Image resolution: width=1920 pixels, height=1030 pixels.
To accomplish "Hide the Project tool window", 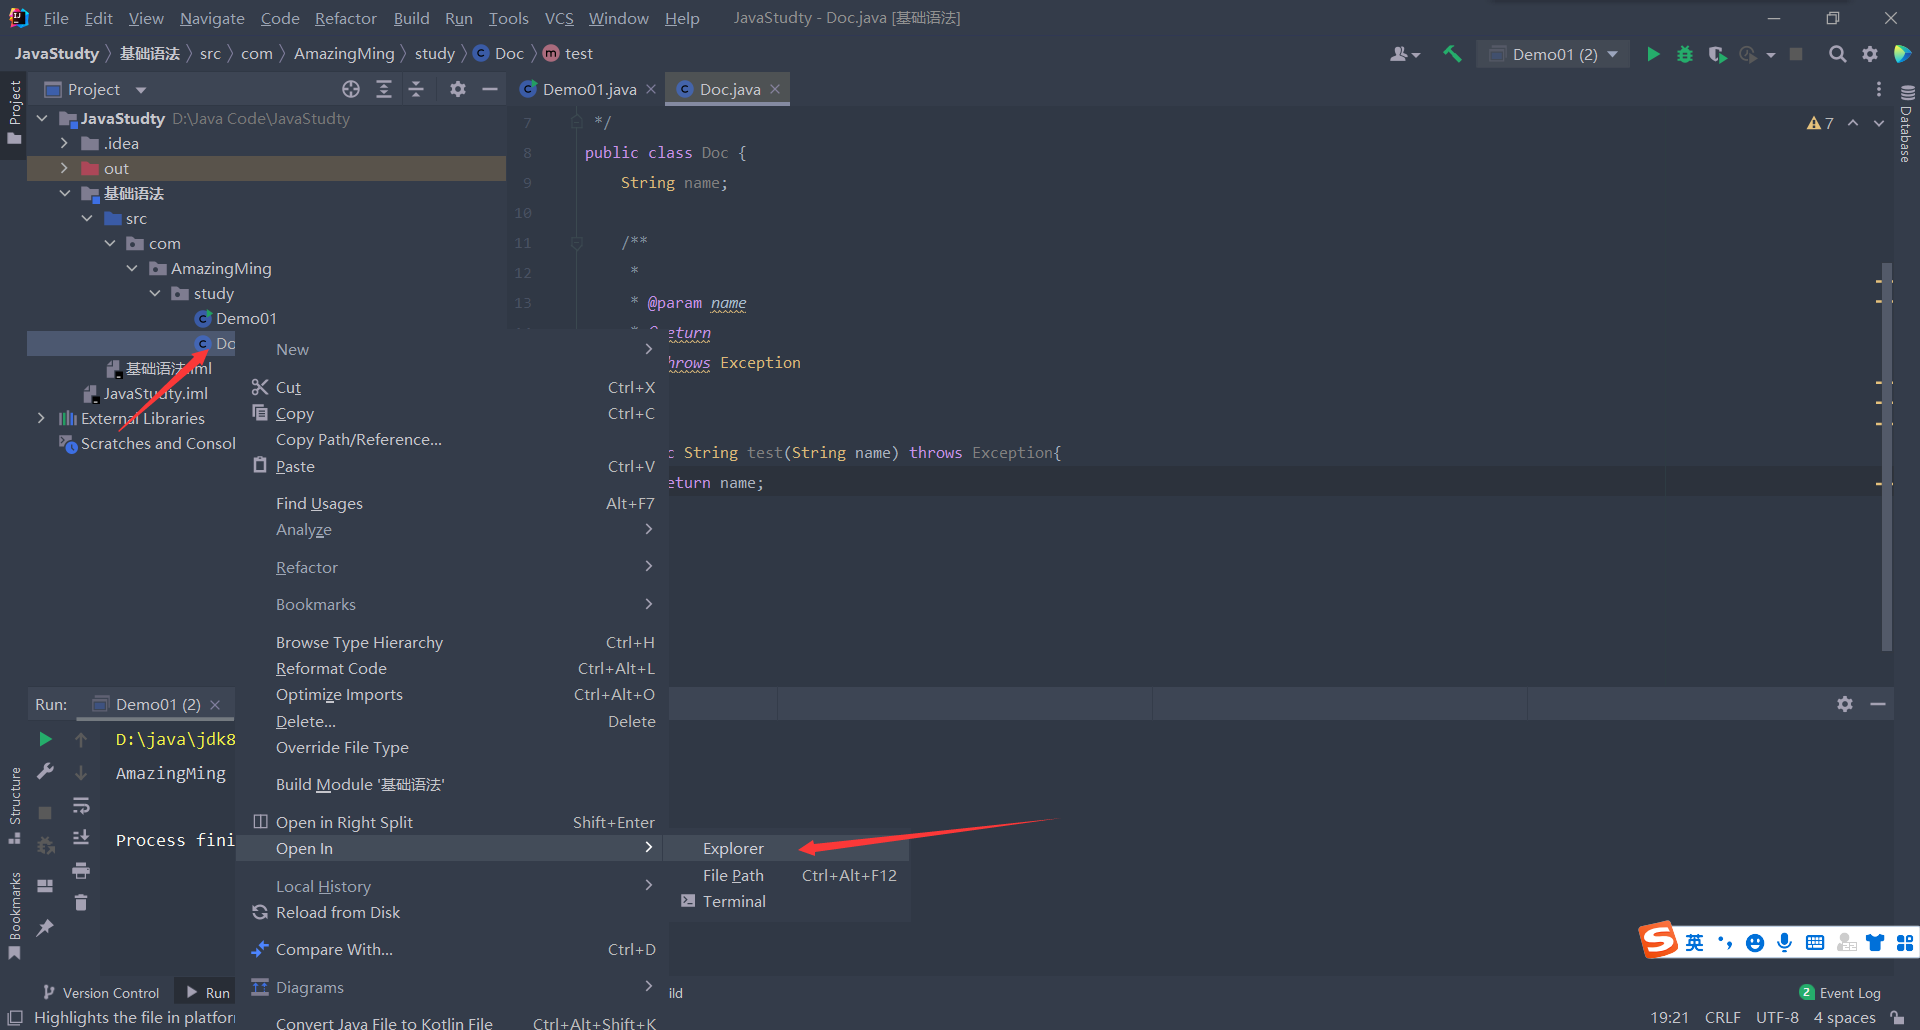I will pyautogui.click(x=490, y=89).
